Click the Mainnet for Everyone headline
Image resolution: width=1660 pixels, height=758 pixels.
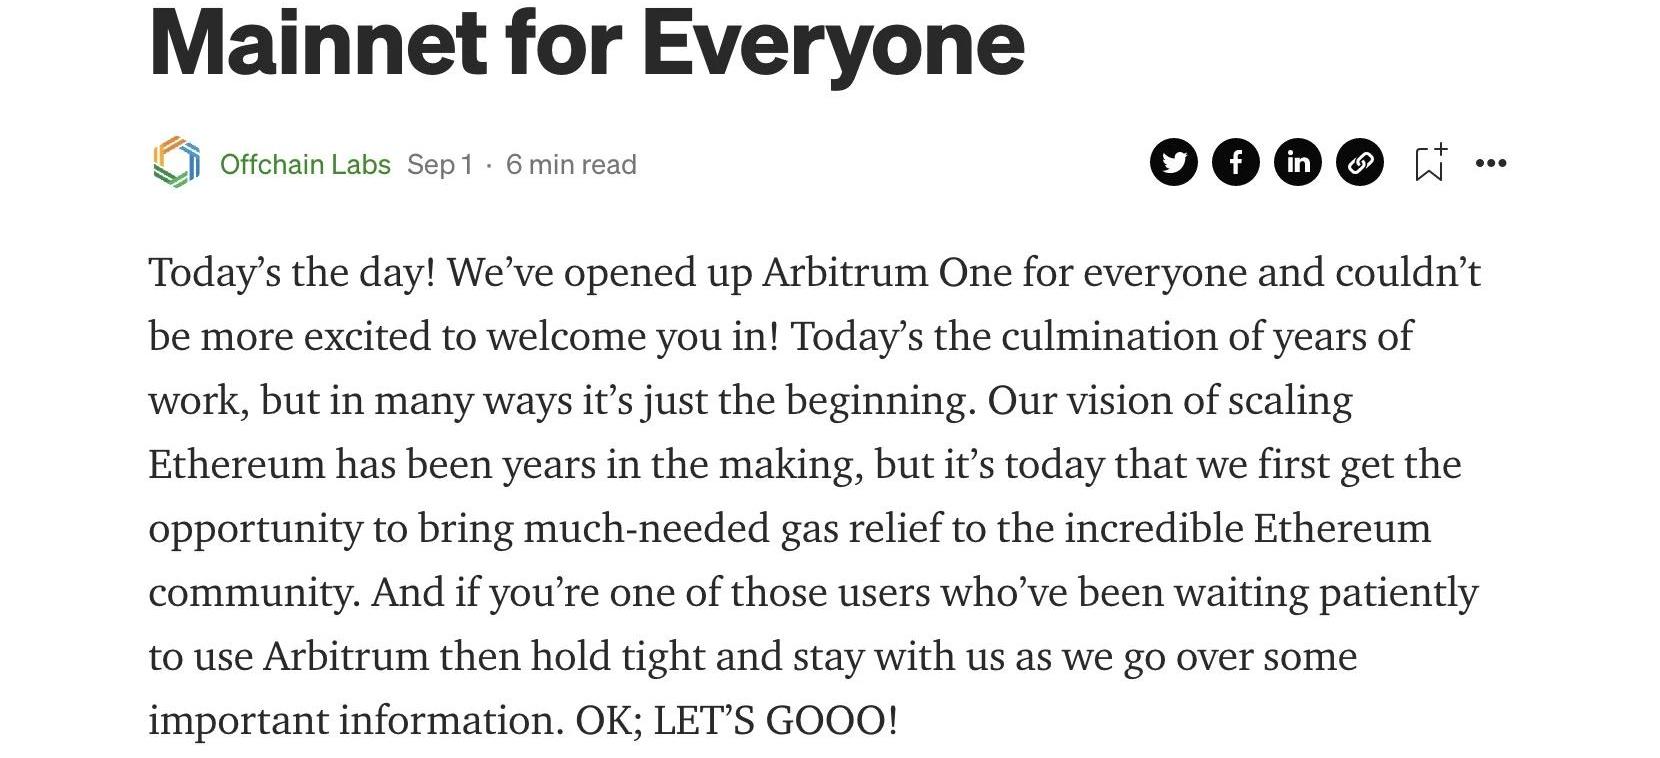tap(587, 42)
